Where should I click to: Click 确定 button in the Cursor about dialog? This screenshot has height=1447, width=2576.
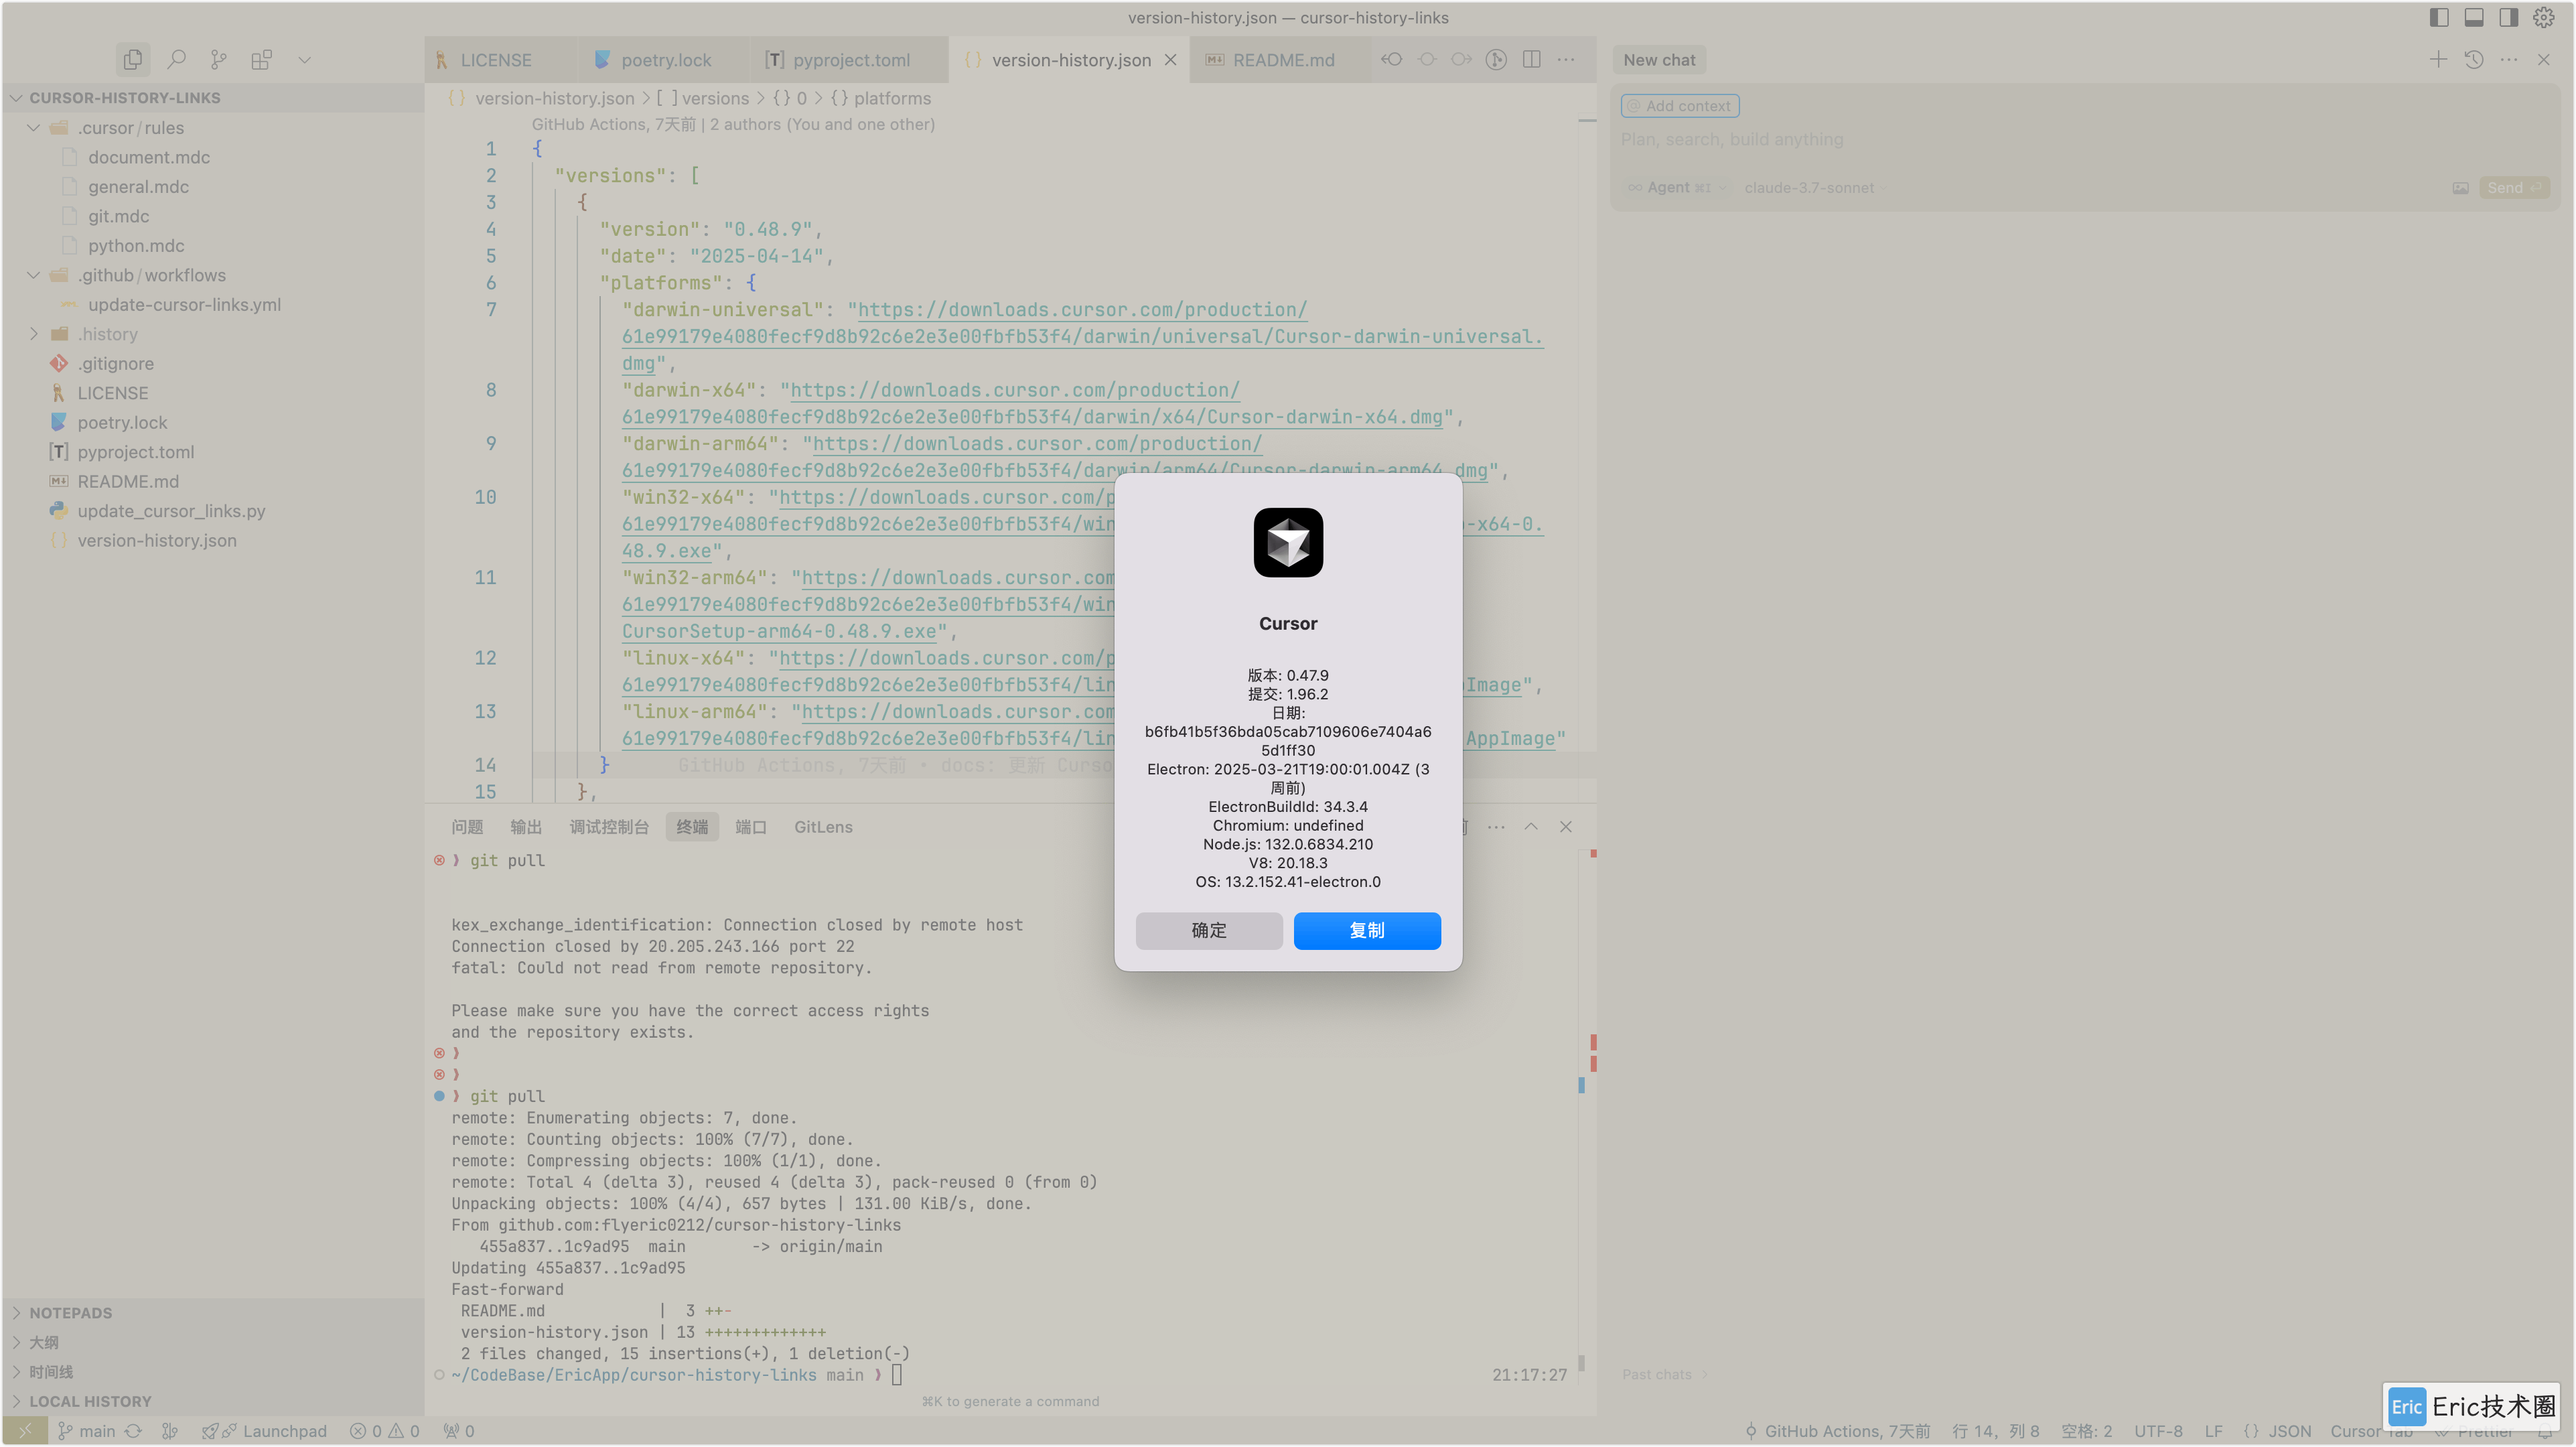point(1209,930)
